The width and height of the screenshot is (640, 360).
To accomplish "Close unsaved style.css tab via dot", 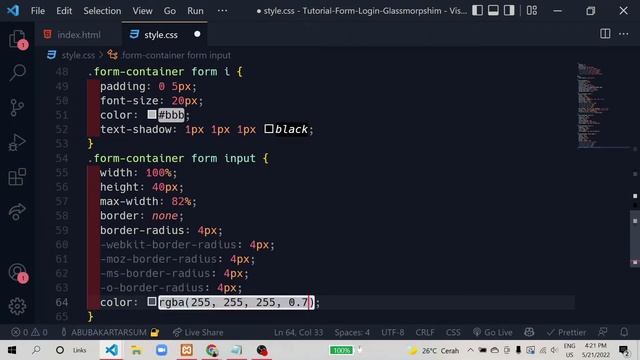I will point(197,34).
